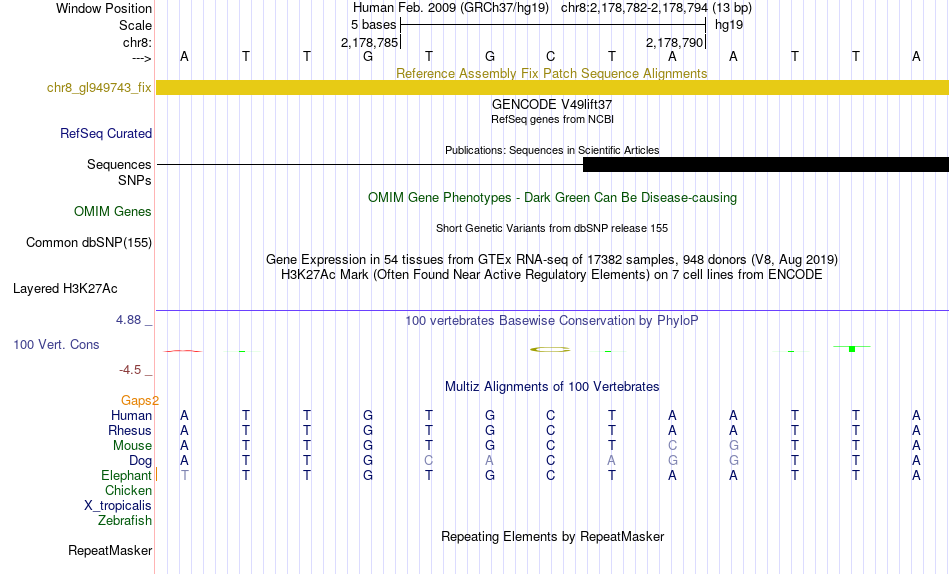Click the 5 bases scale bar

(x=553, y=25)
